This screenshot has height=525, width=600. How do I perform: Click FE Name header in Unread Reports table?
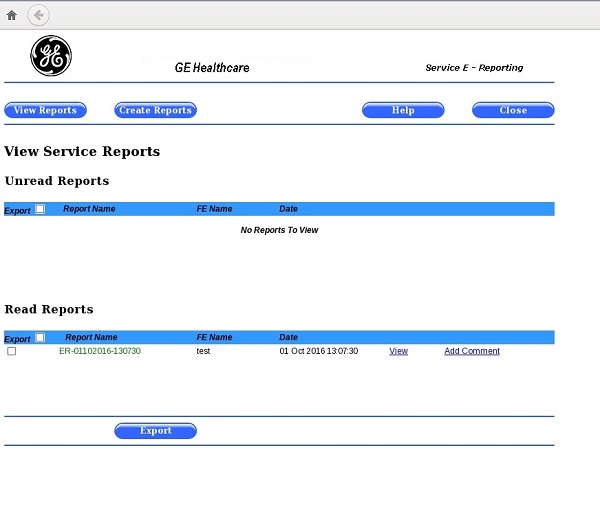(214, 209)
